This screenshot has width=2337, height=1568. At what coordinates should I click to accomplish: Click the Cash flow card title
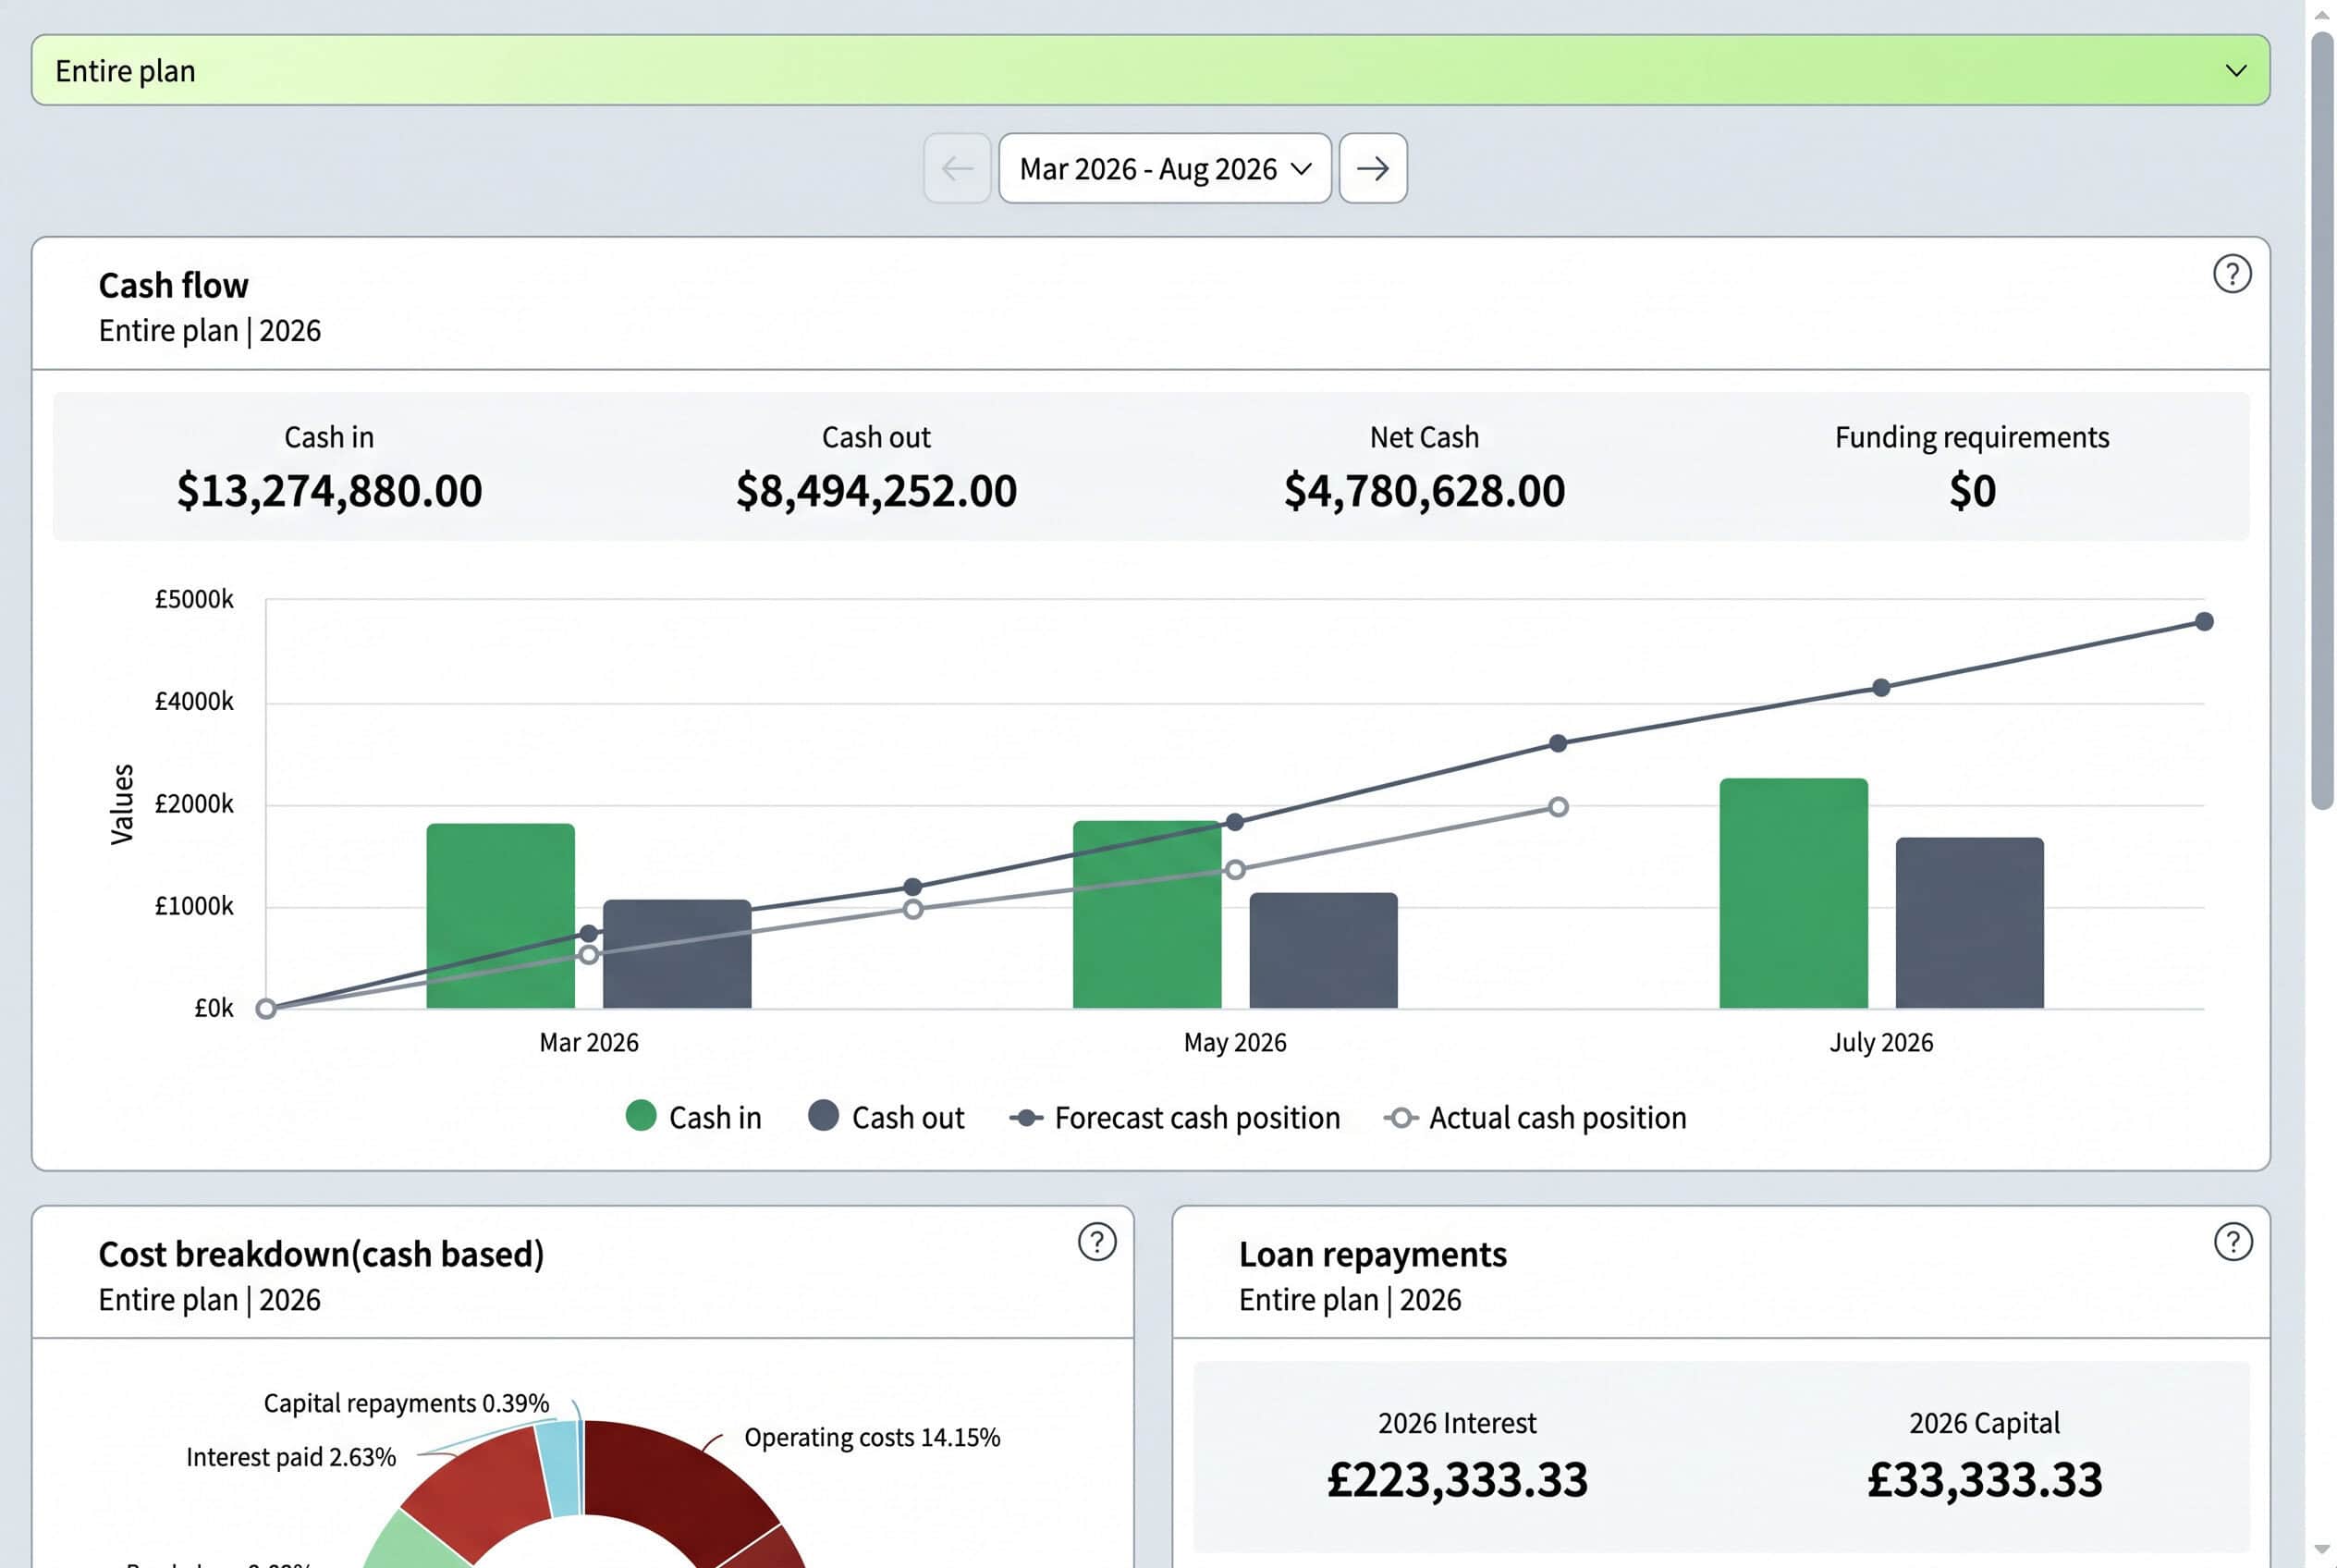pyautogui.click(x=173, y=286)
